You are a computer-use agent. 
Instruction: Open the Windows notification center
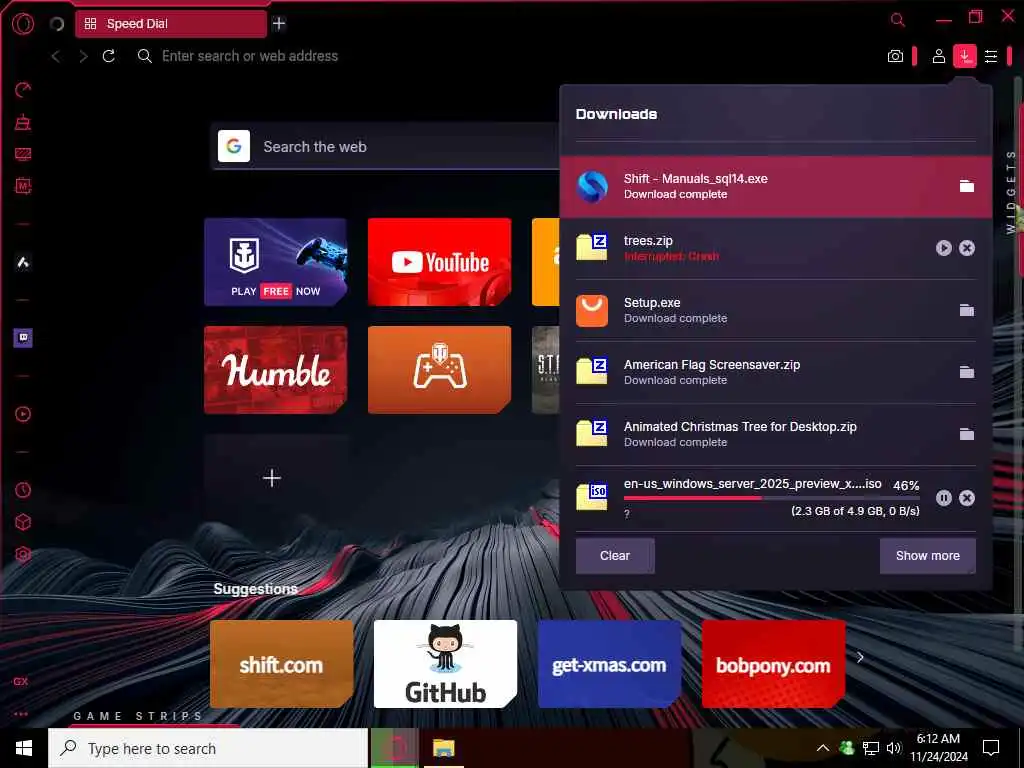[991, 748]
